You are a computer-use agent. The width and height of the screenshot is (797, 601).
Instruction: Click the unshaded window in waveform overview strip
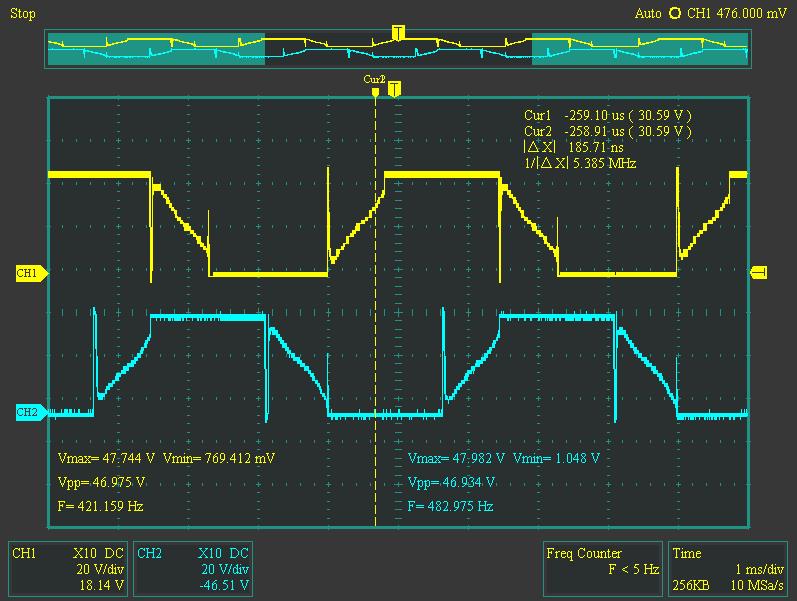pos(398,50)
